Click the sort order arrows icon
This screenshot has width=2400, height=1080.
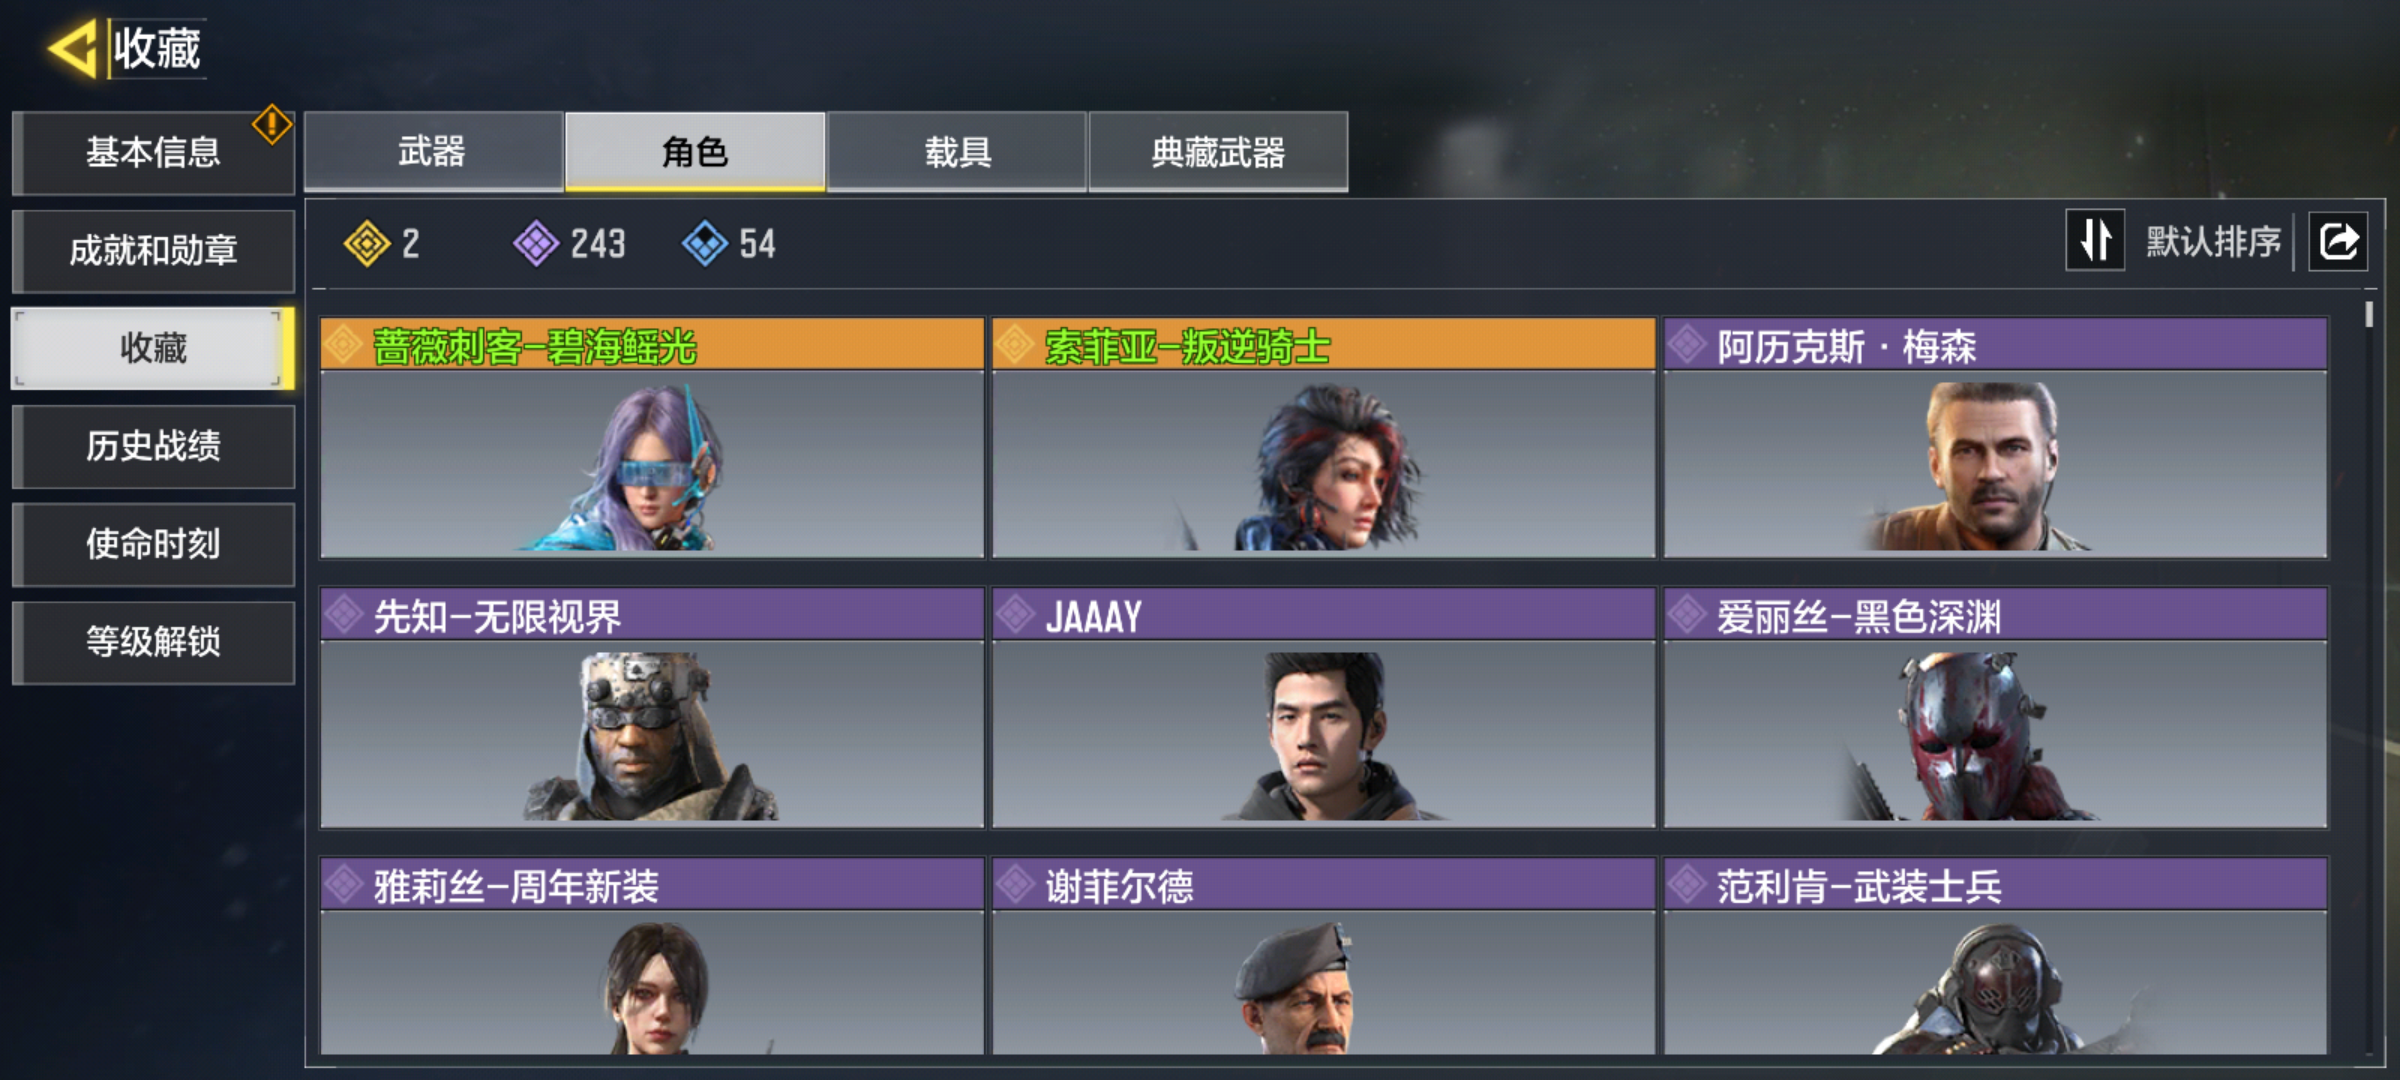point(2095,241)
